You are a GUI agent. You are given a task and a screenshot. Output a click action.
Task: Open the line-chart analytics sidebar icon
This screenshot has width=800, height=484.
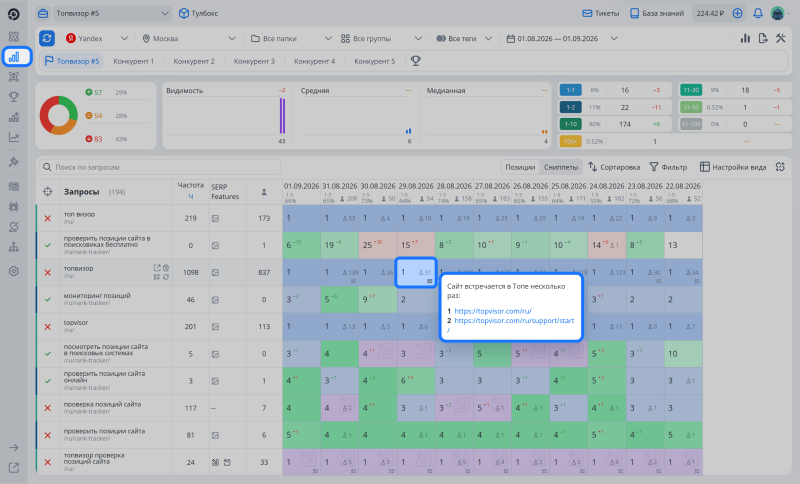pos(14,137)
